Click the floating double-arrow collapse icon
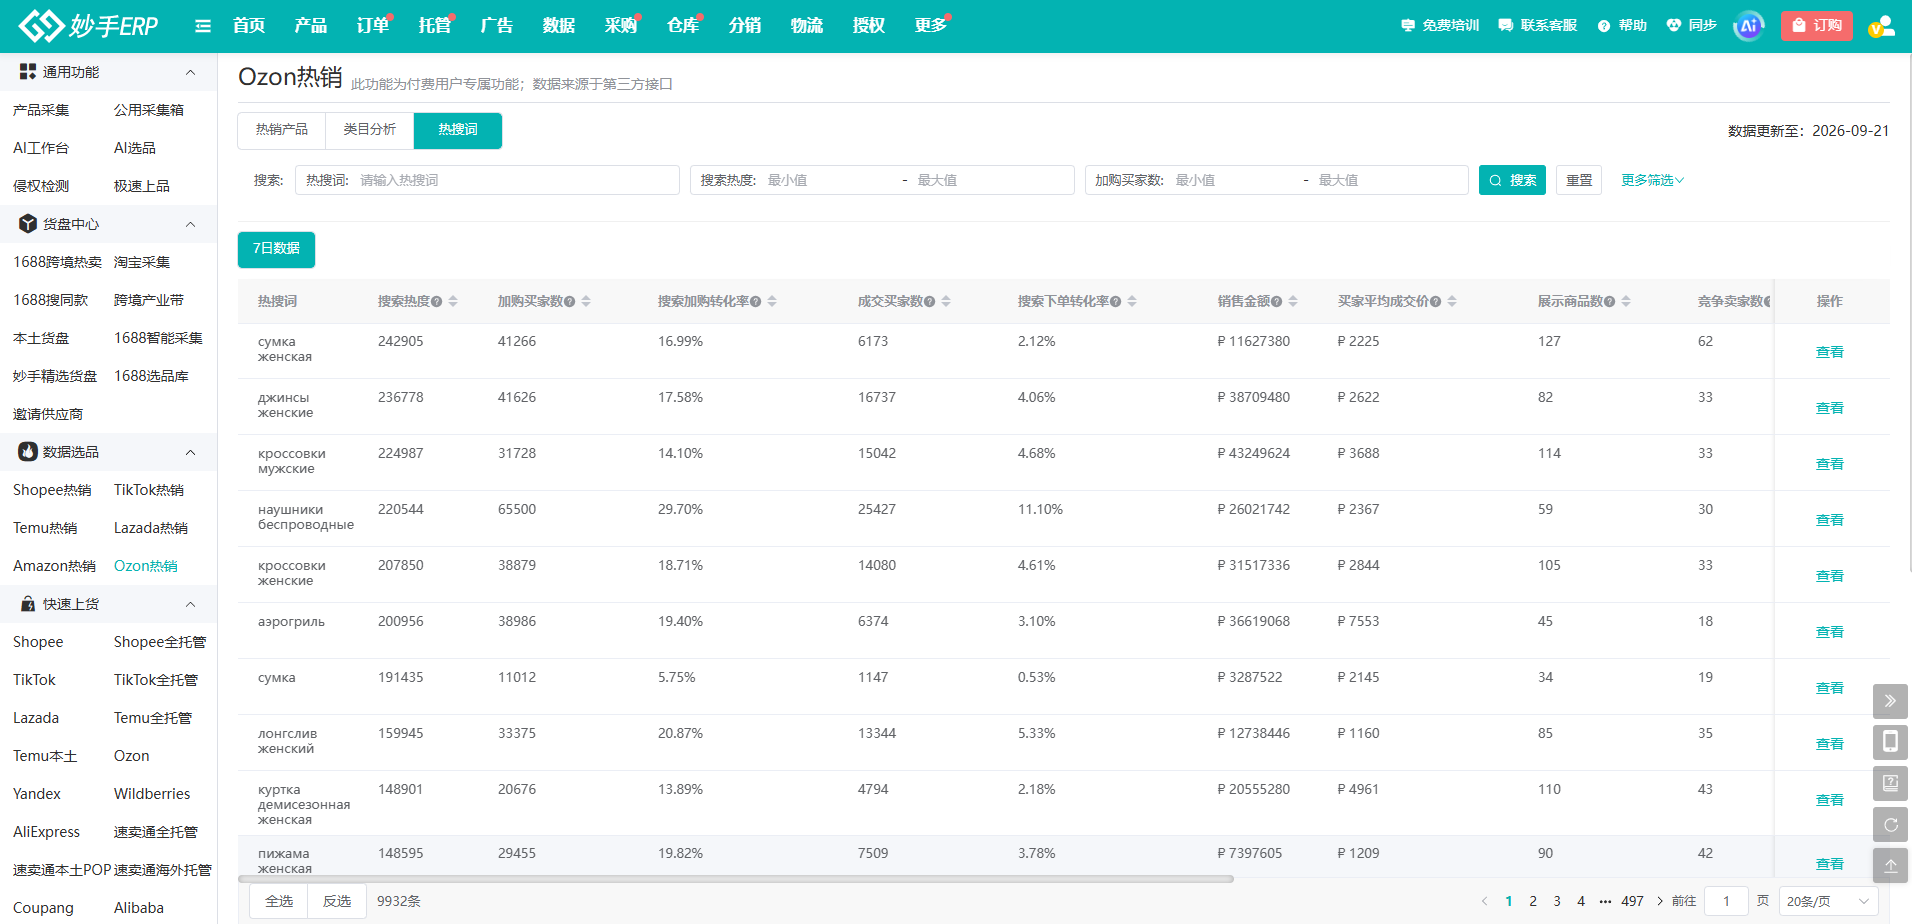 click(1890, 701)
